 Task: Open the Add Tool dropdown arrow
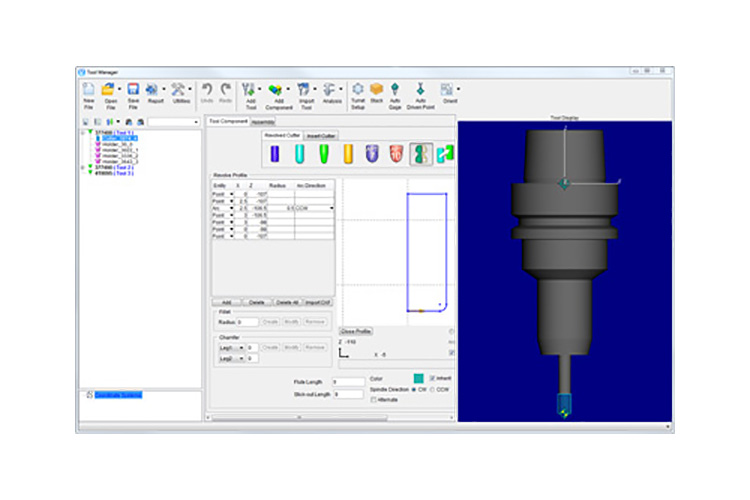point(260,89)
